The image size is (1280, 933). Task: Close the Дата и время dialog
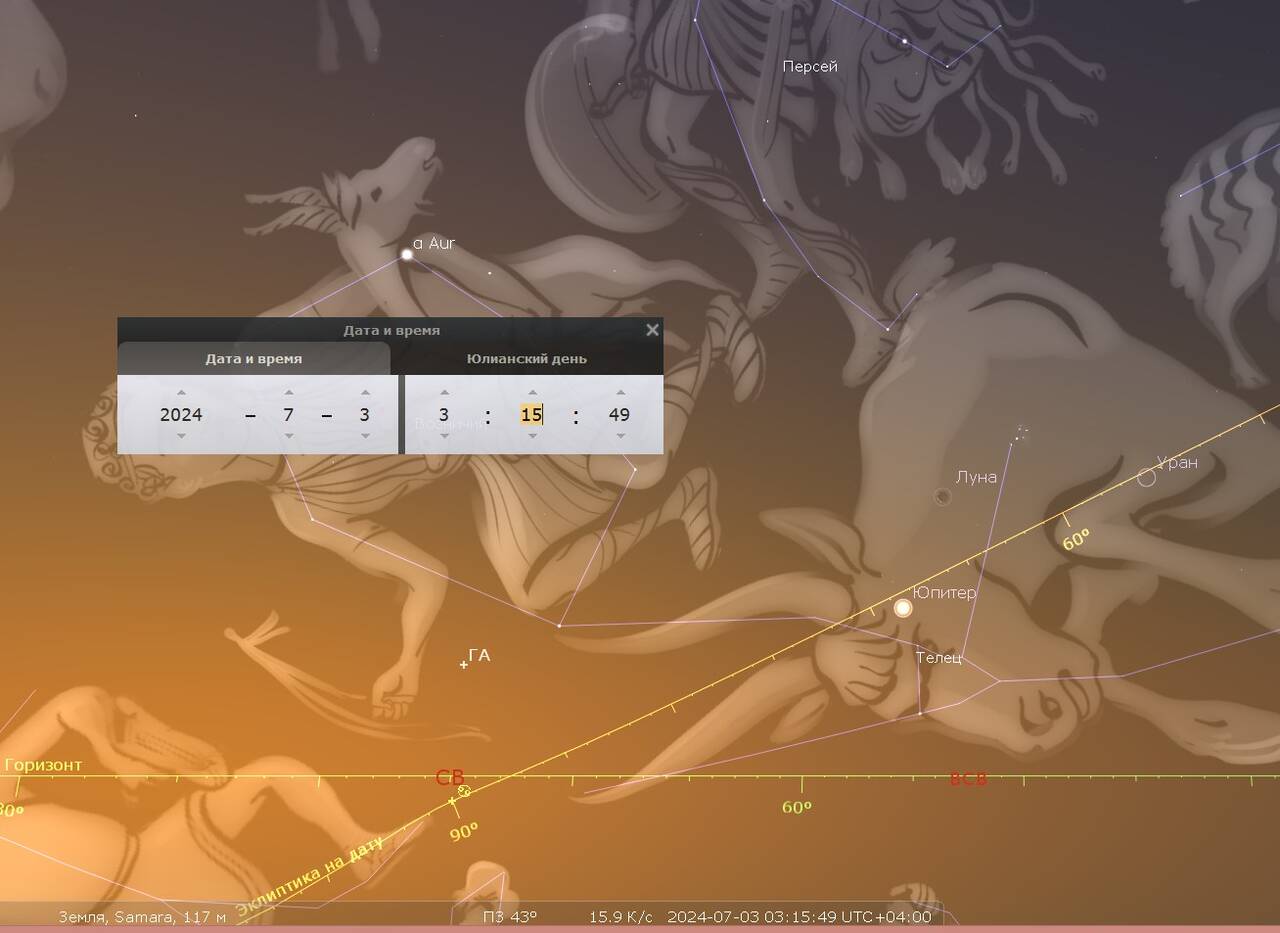pos(652,329)
